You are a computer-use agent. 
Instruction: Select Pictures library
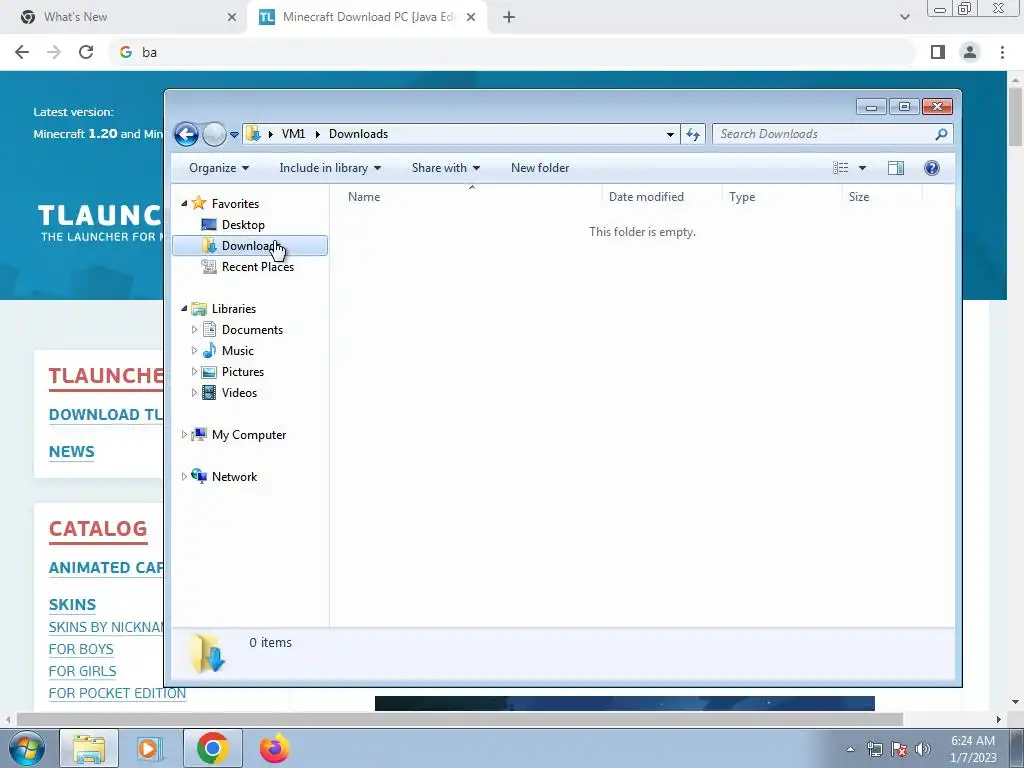click(243, 372)
